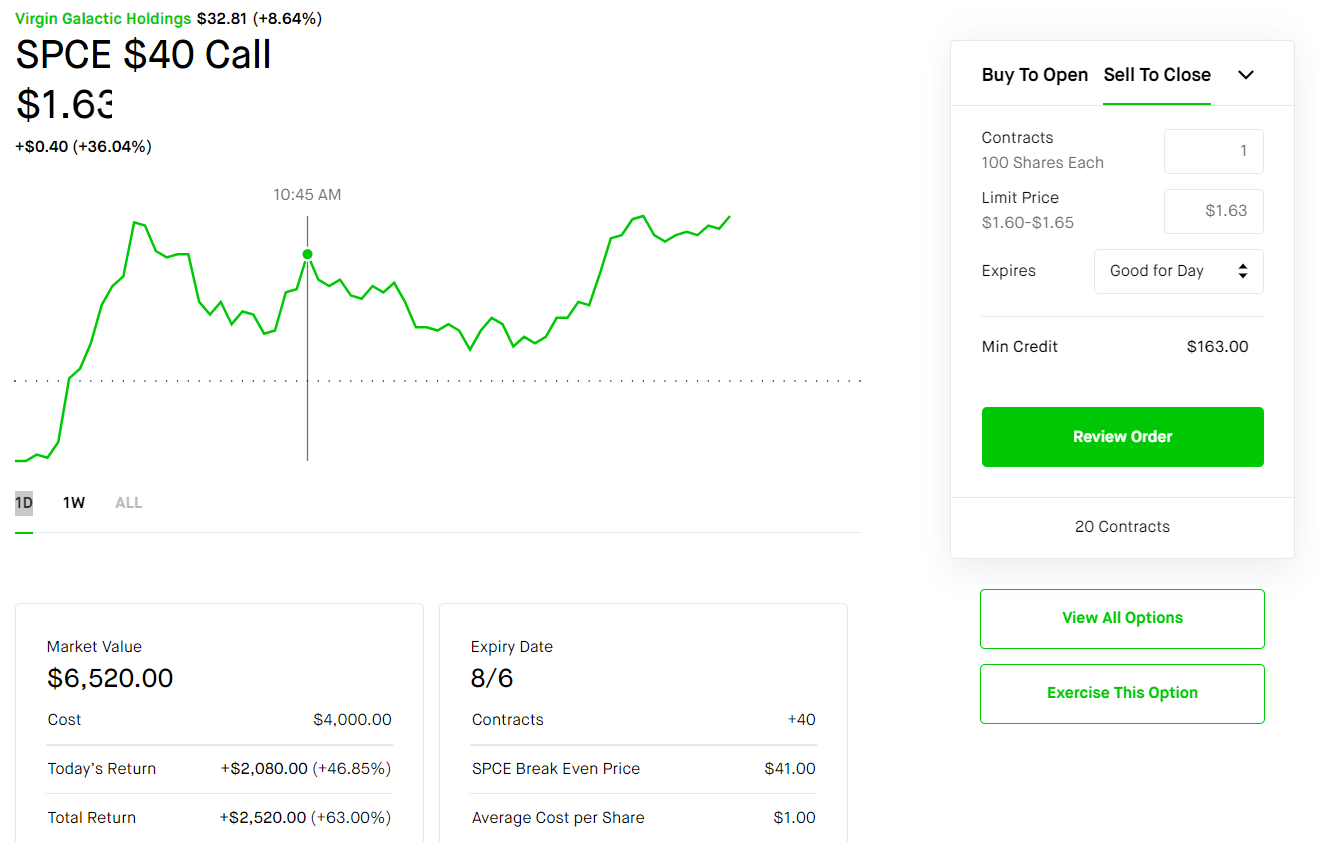
Task: Select the SPCE Break Even Price row
Action: click(643, 768)
